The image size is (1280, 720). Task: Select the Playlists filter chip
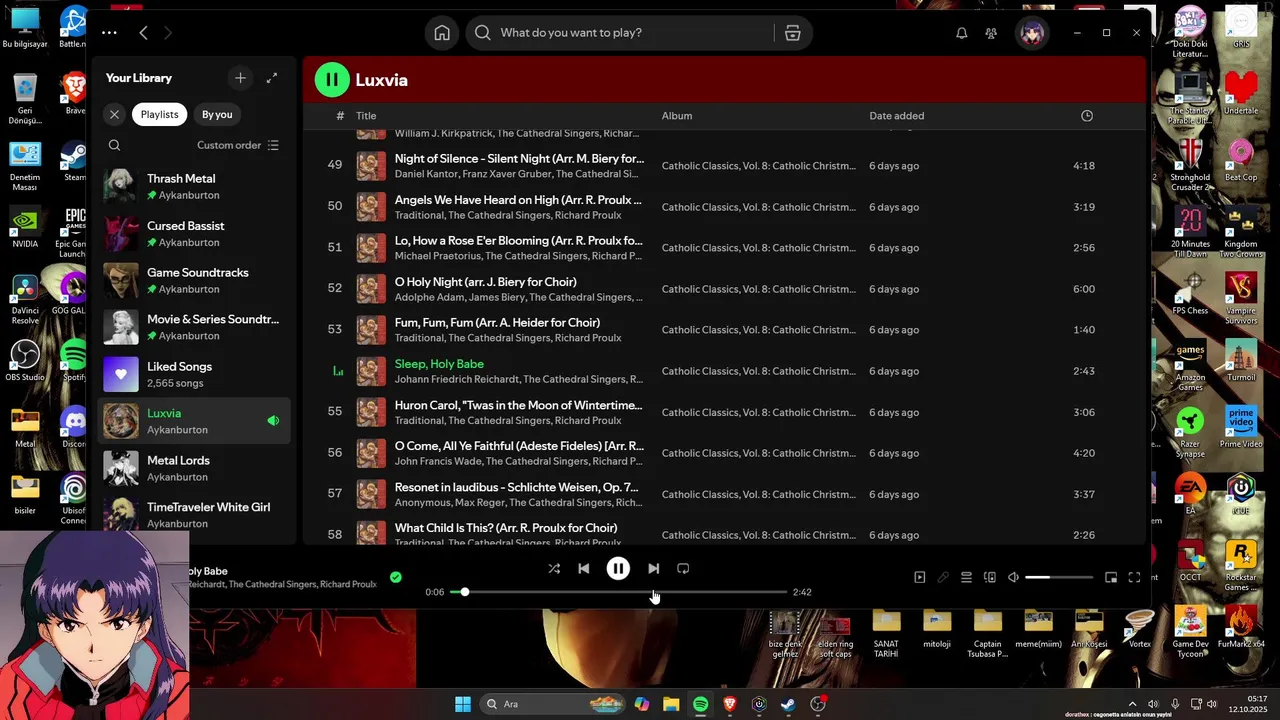tap(159, 114)
